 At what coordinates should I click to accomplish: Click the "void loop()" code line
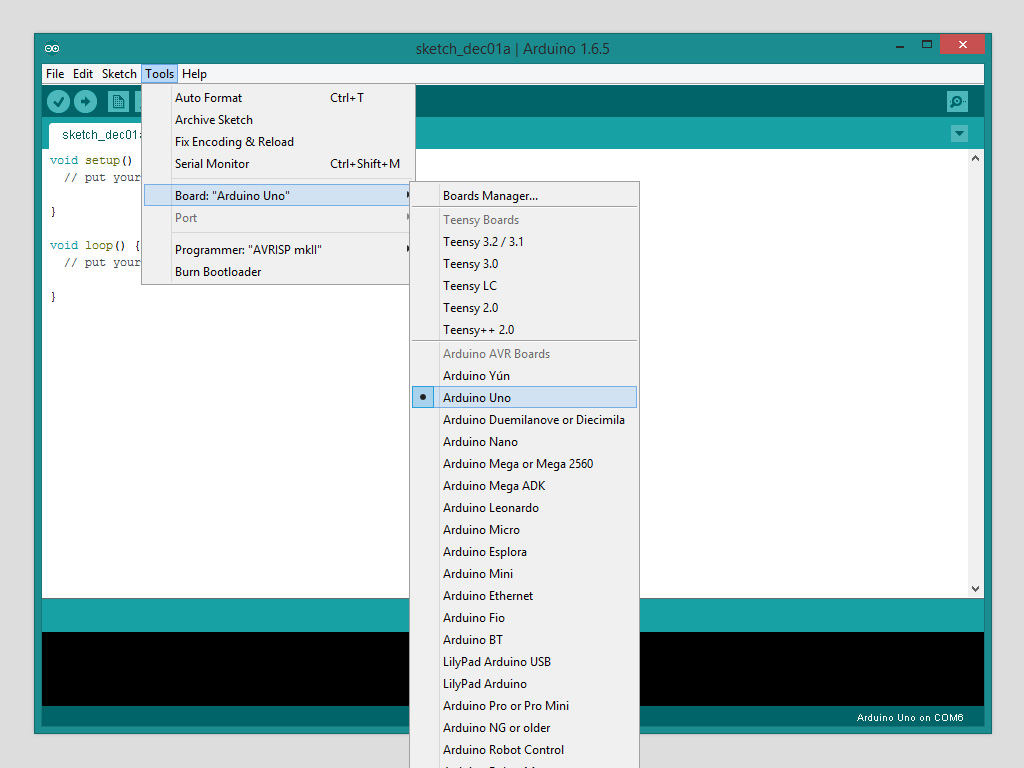(x=95, y=246)
